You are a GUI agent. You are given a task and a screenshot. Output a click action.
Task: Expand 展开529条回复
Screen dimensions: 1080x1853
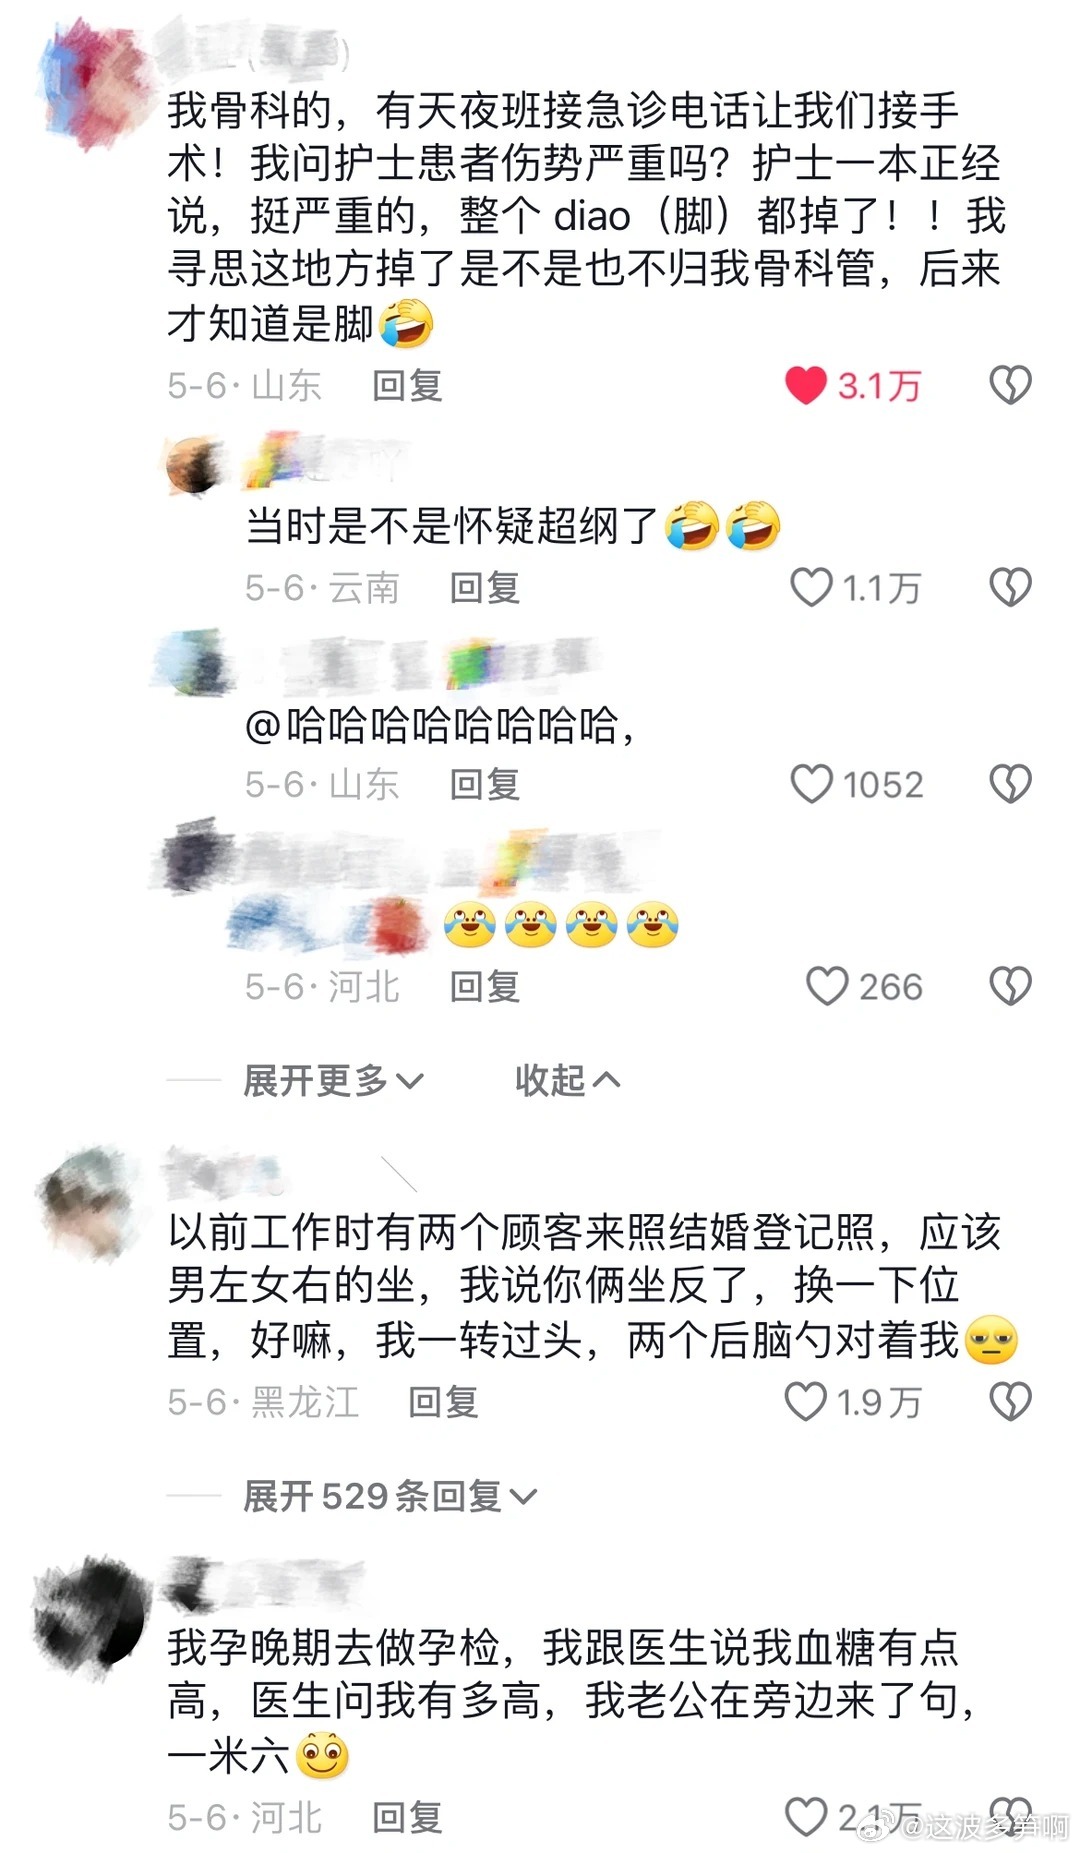390,1496
